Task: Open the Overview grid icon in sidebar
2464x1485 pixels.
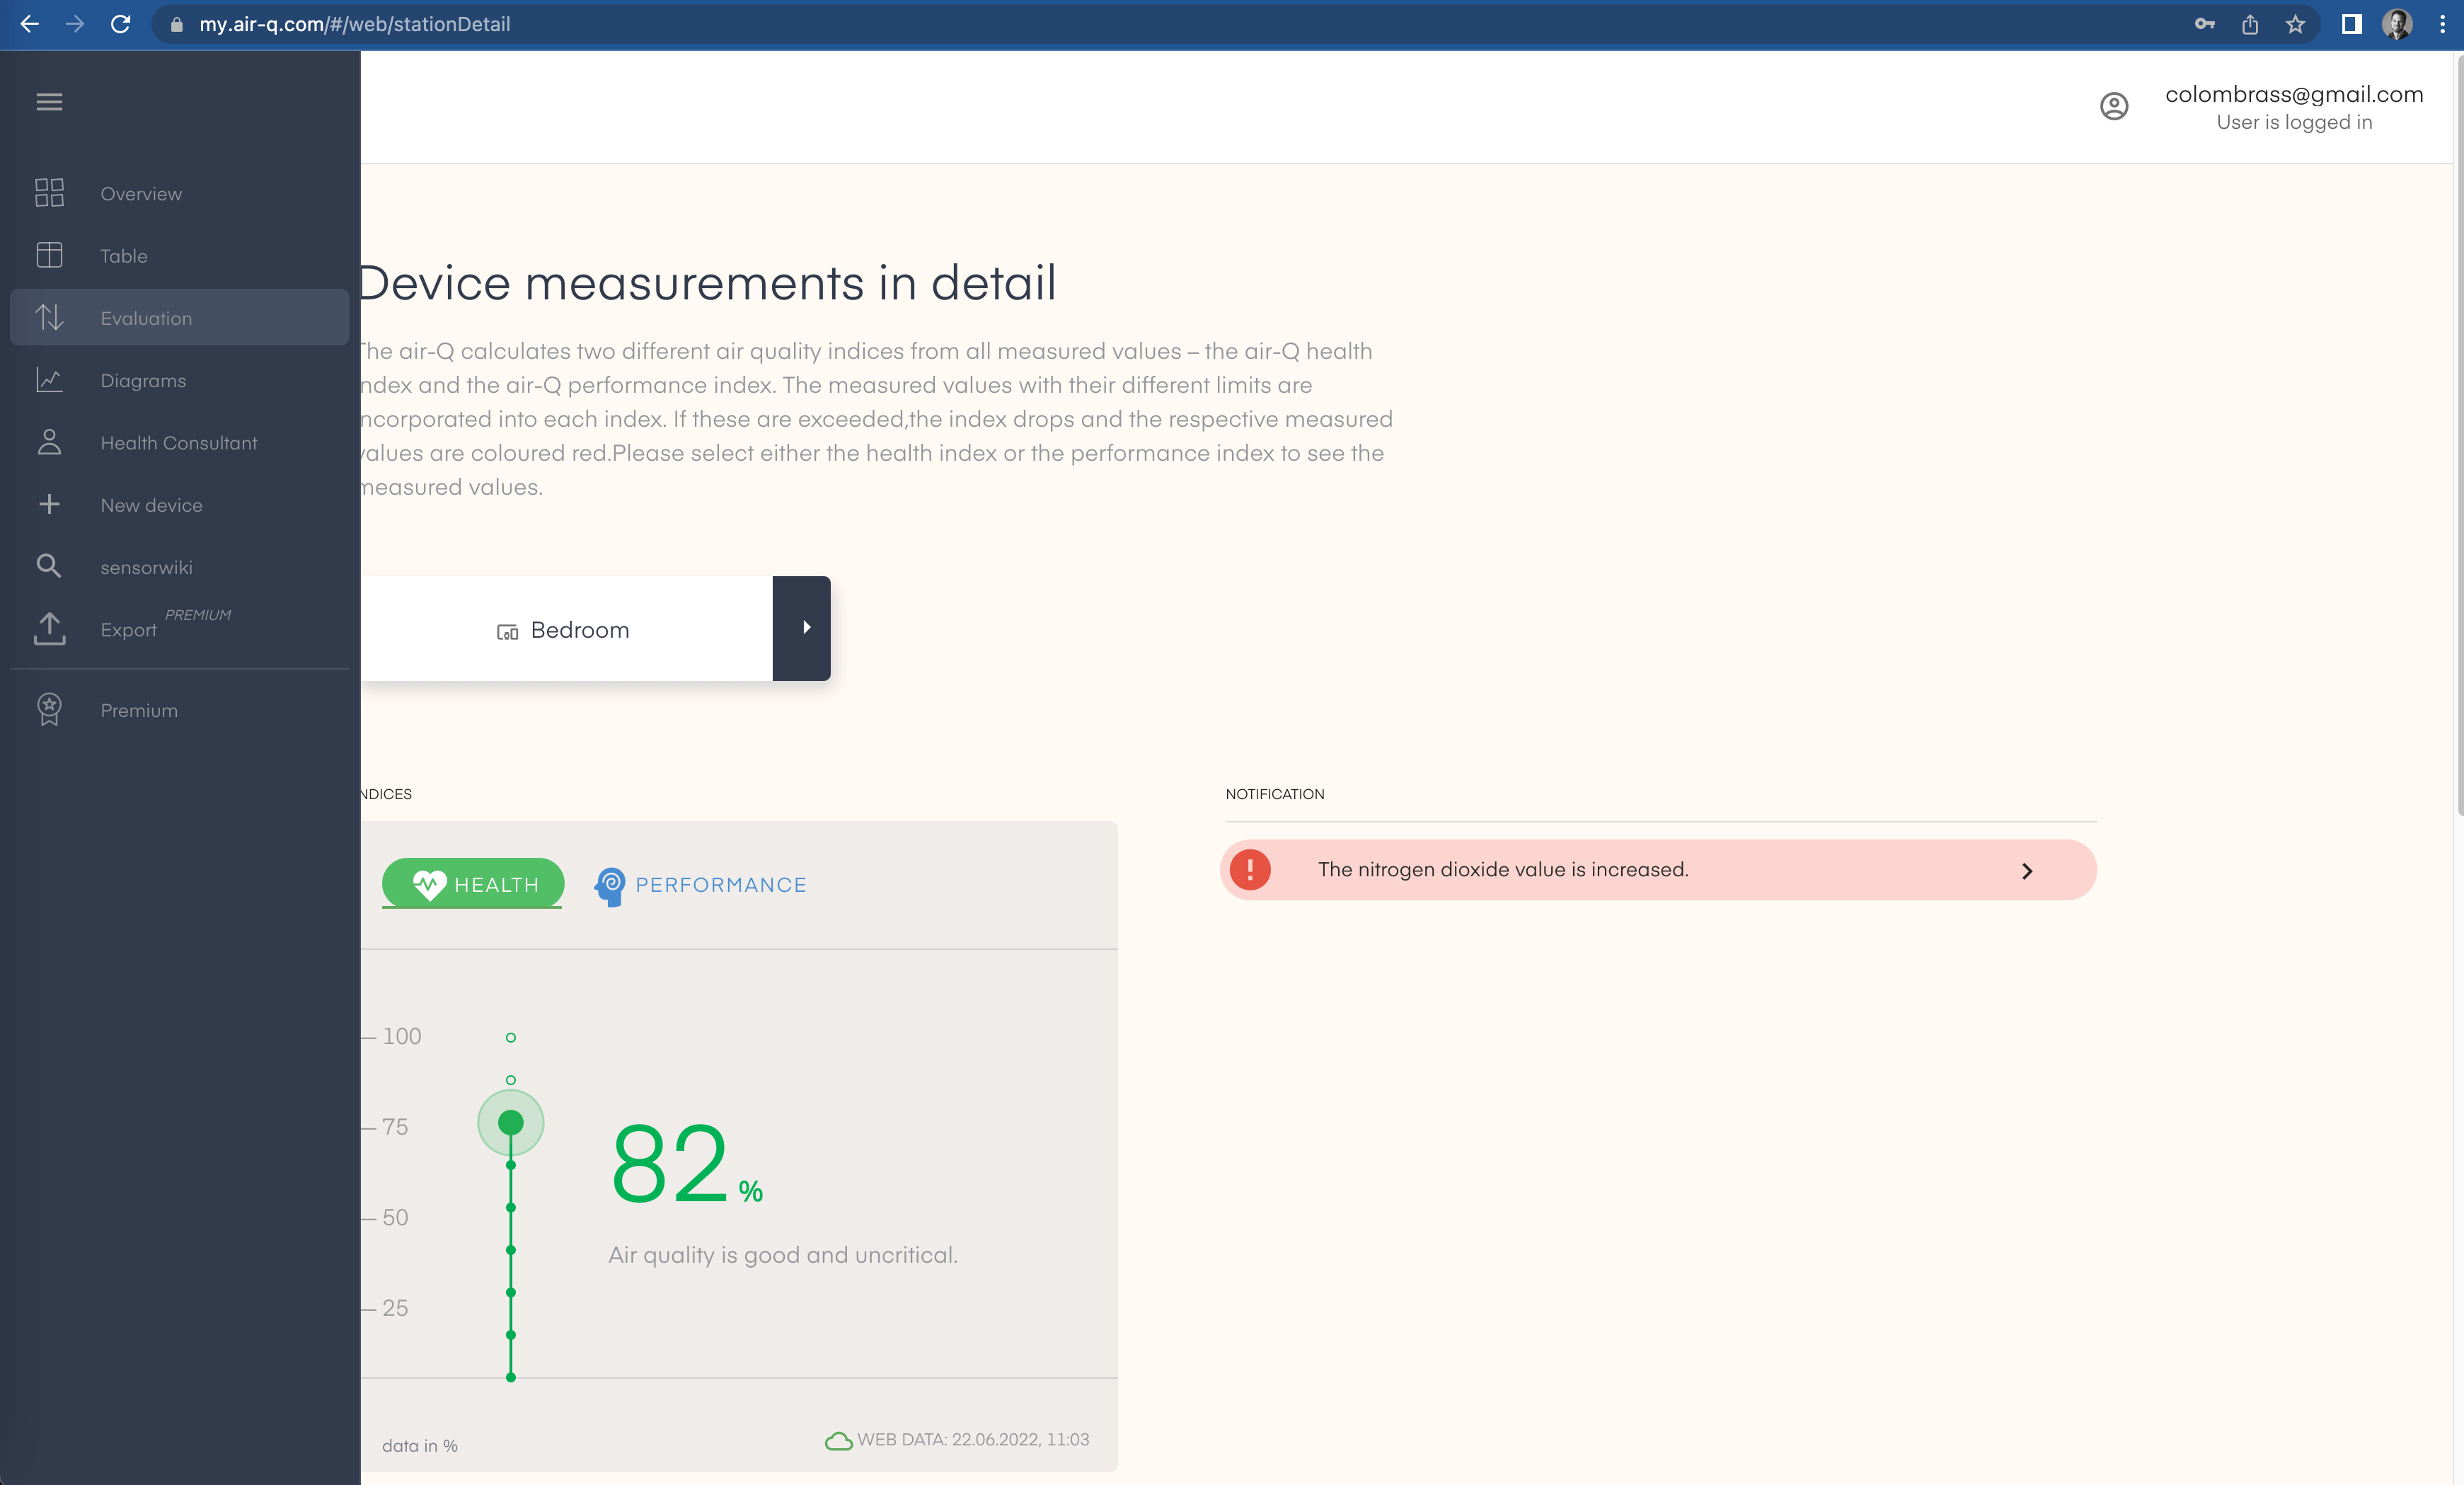Action: (x=49, y=193)
